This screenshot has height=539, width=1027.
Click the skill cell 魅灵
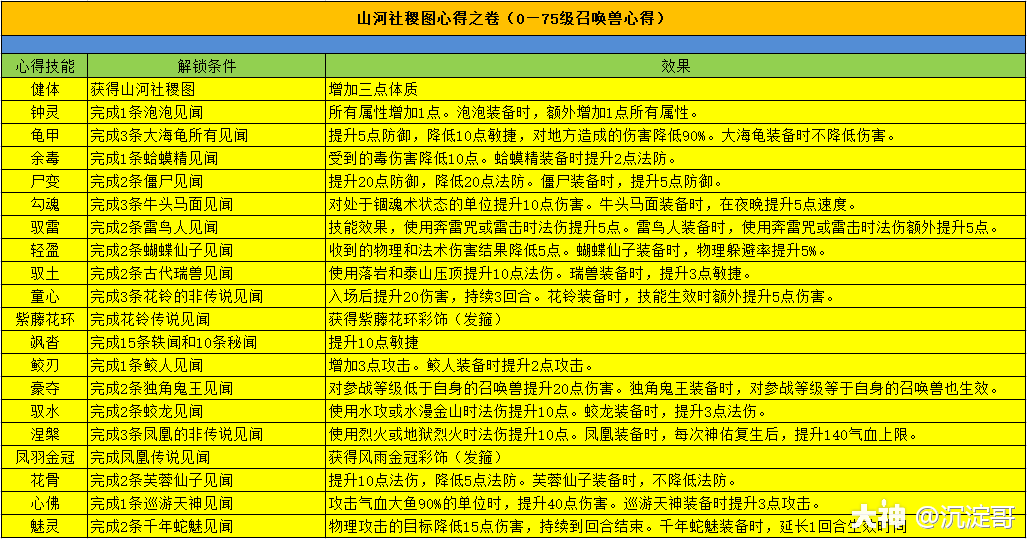point(45,526)
